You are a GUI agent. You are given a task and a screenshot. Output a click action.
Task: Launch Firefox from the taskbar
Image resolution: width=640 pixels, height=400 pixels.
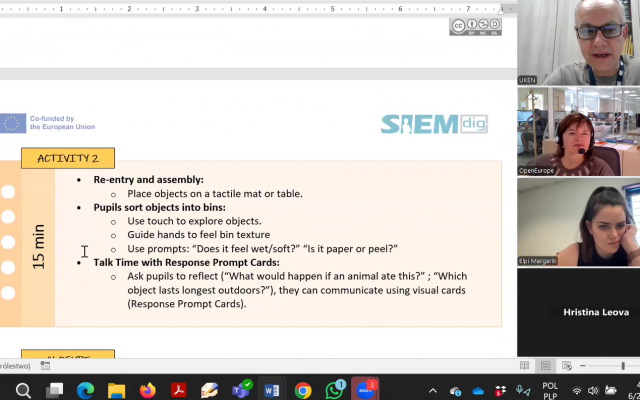pos(148,390)
